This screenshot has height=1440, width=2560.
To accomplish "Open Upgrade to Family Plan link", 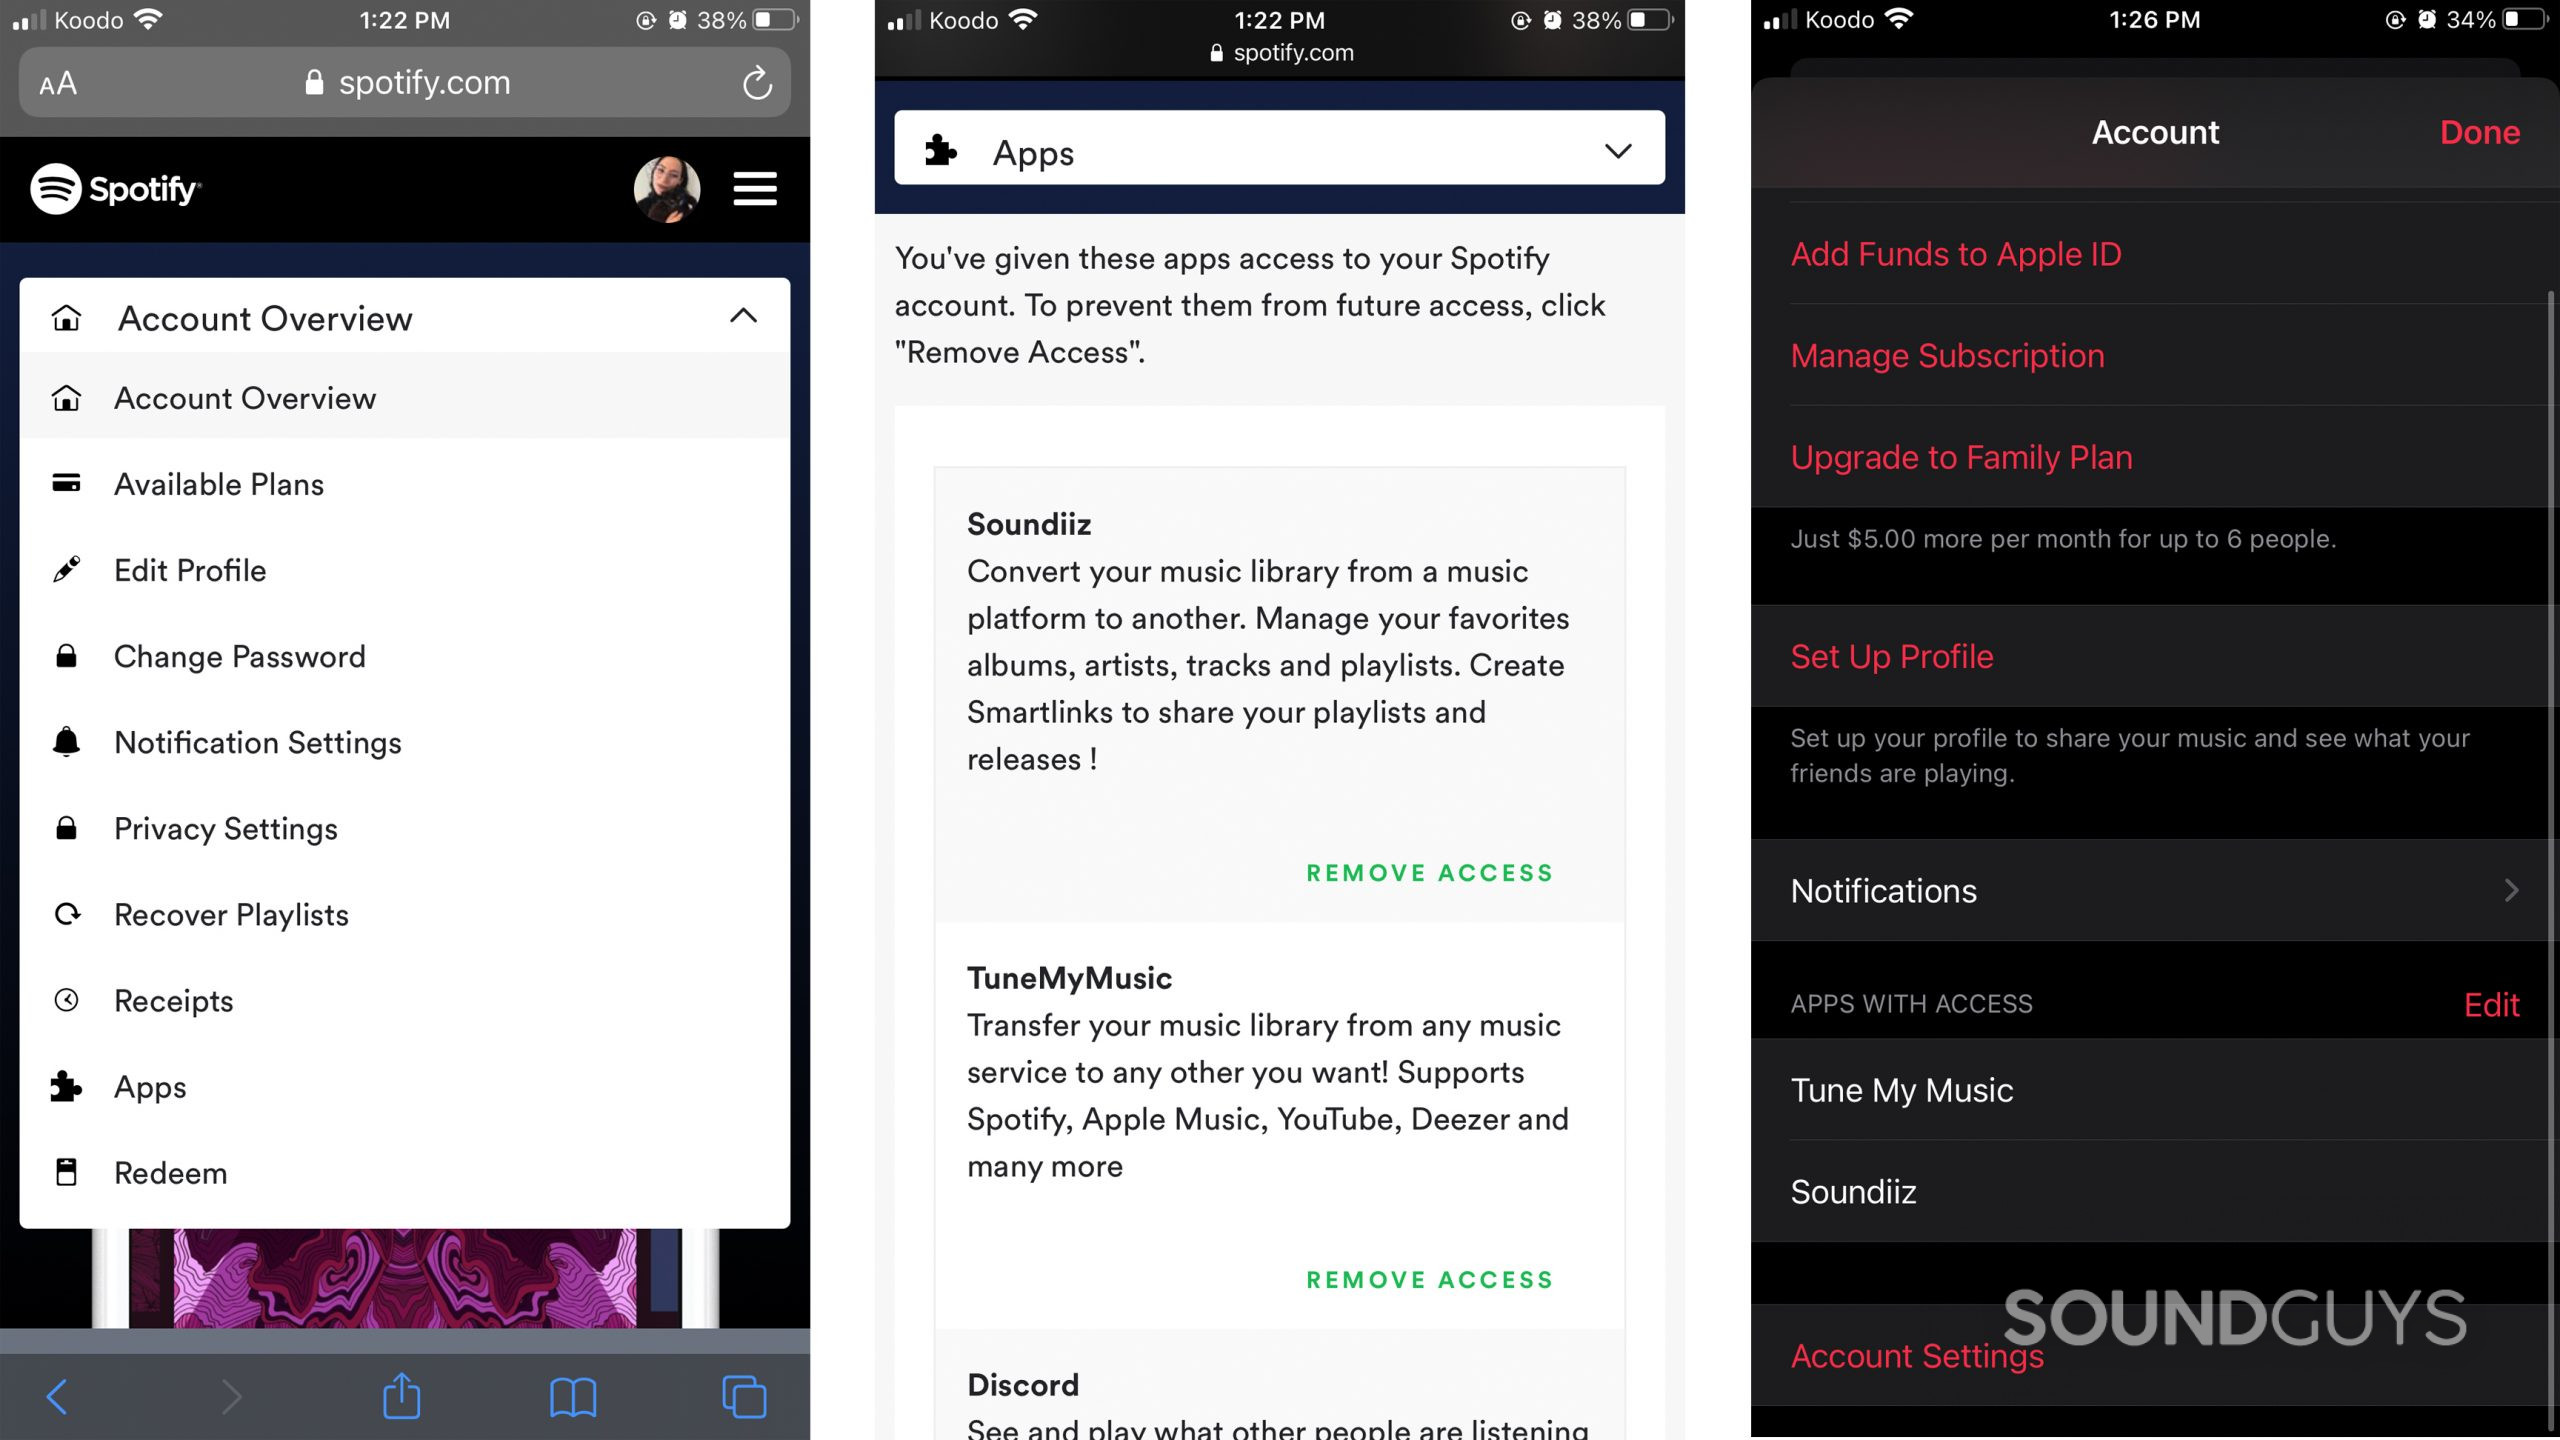I will (1962, 455).
